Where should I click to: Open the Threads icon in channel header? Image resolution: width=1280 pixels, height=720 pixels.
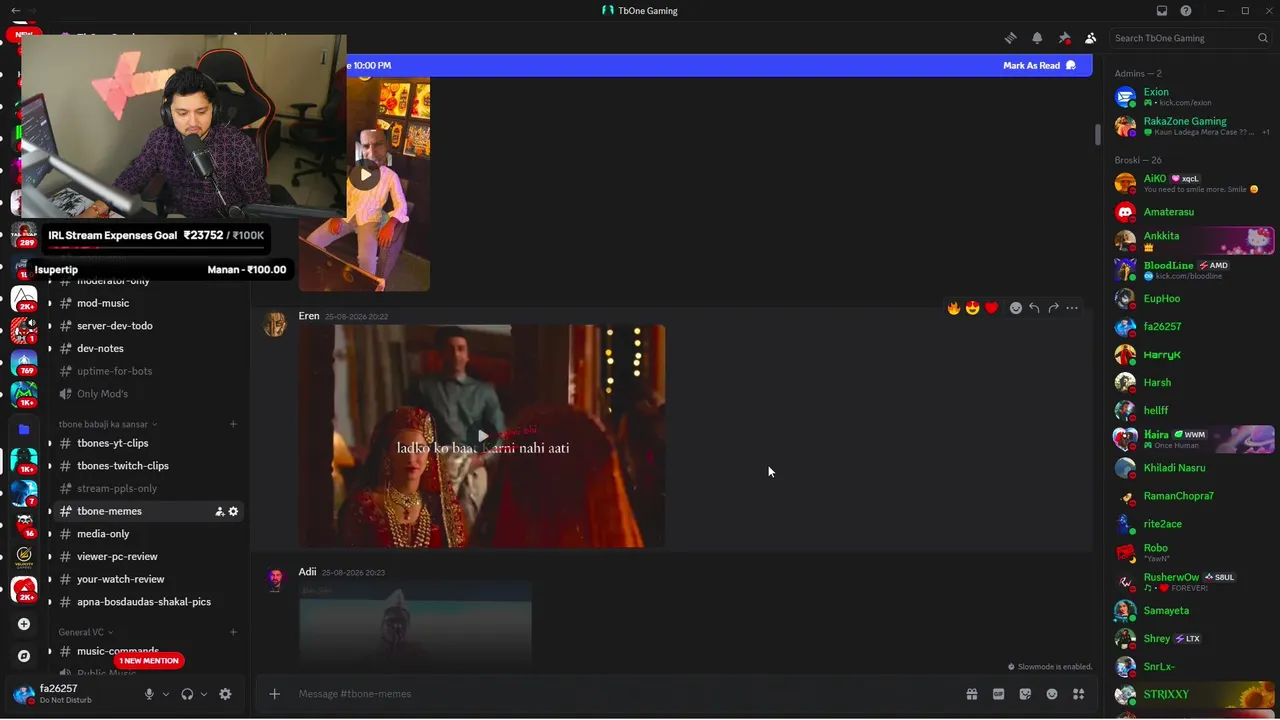[1010, 38]
